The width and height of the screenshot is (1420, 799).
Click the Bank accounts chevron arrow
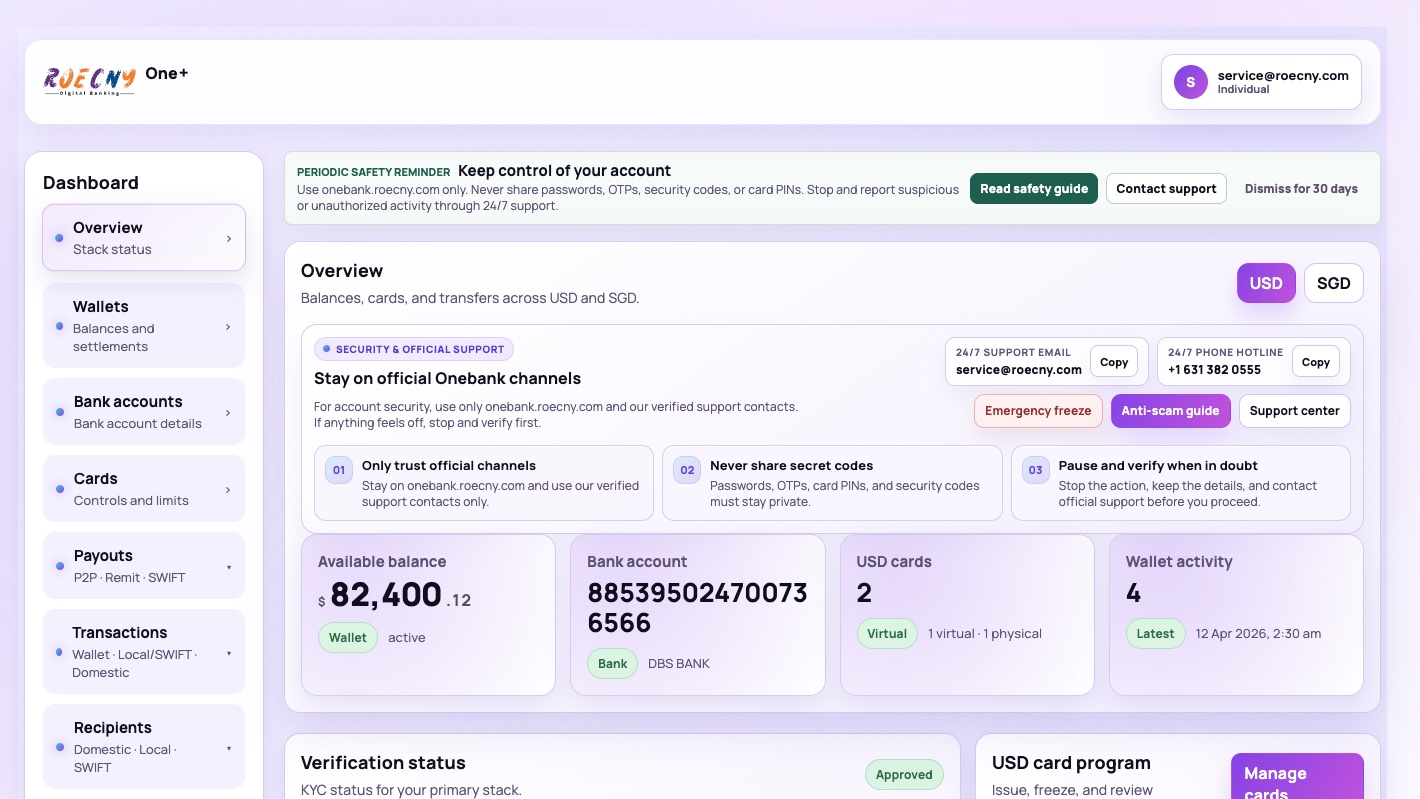pyautogui.click(x=228, y=412)
